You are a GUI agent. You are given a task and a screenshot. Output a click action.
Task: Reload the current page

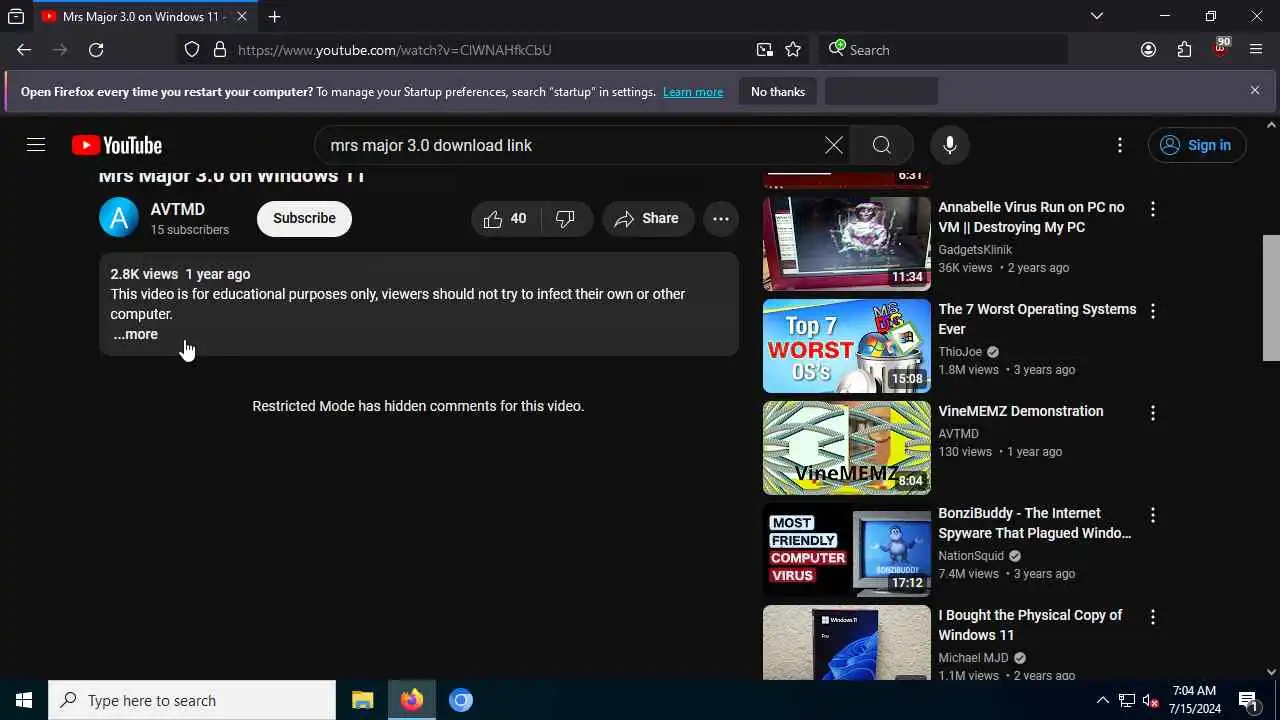(96, 50)
